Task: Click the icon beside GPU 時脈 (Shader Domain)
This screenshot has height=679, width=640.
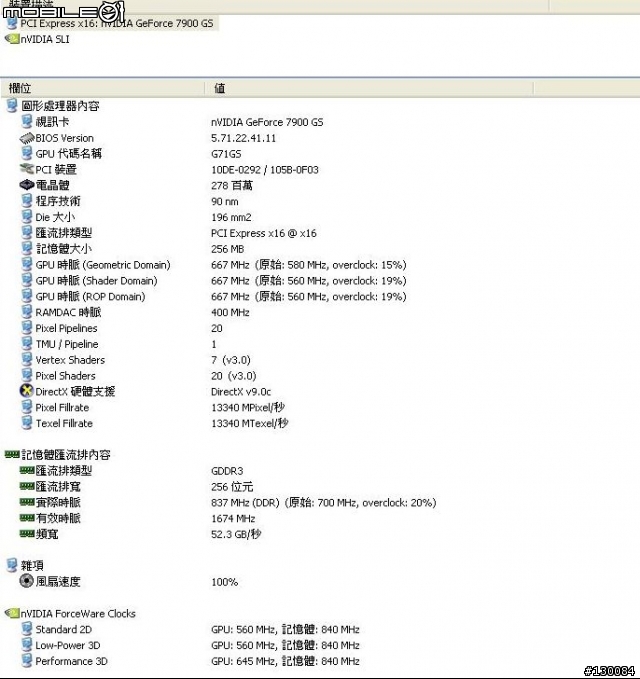Action: [x=27, y=280]
